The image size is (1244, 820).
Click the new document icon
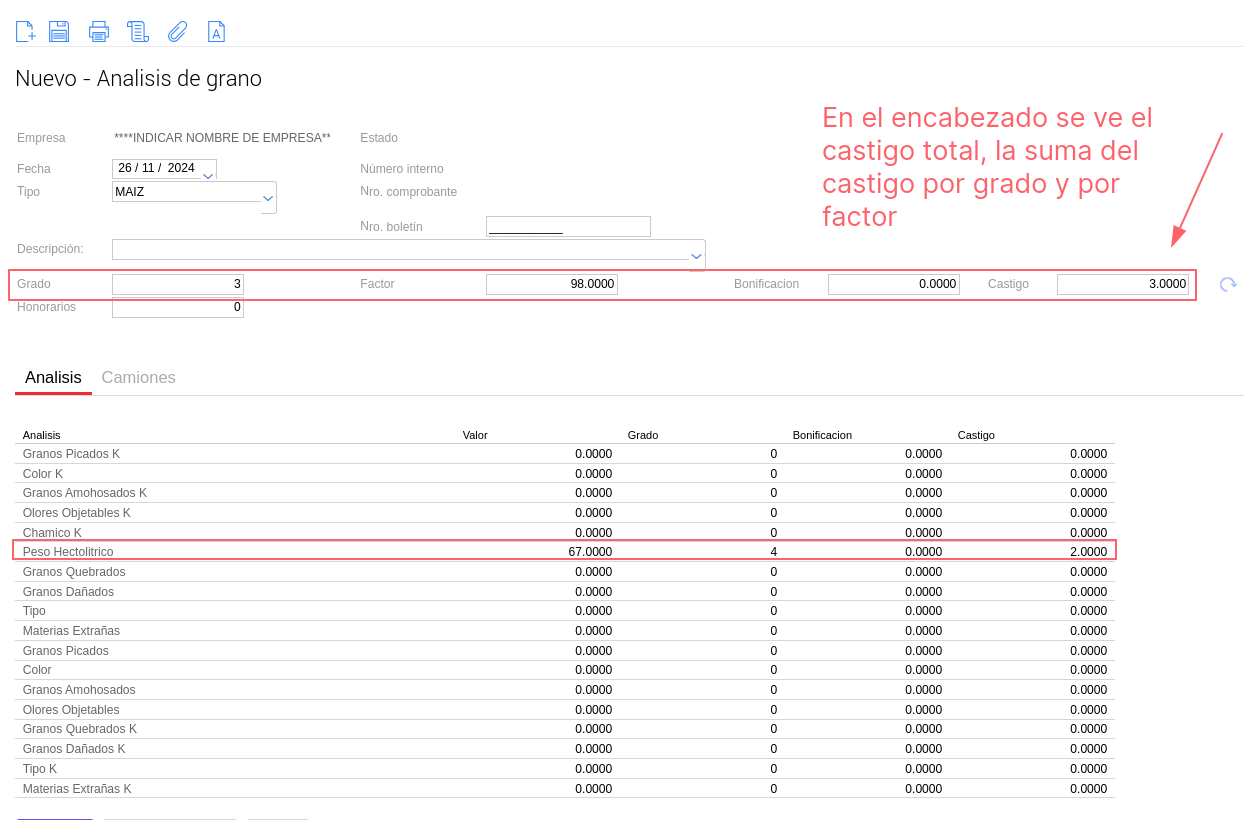pyautogui.click(x=25, y=32)
